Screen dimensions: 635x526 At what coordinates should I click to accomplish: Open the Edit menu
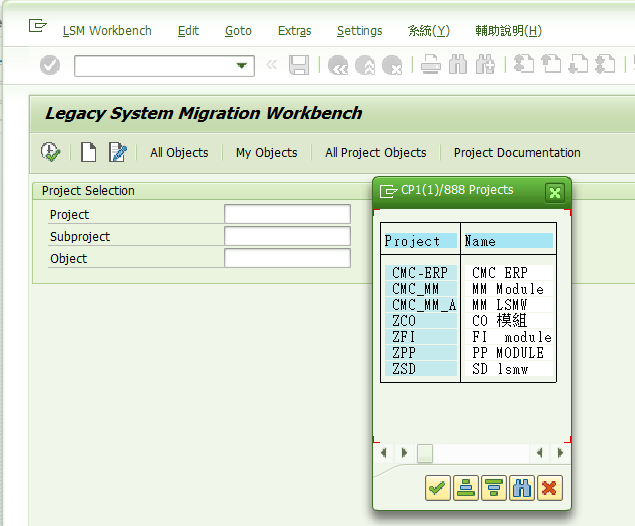(x=188, y=31)
